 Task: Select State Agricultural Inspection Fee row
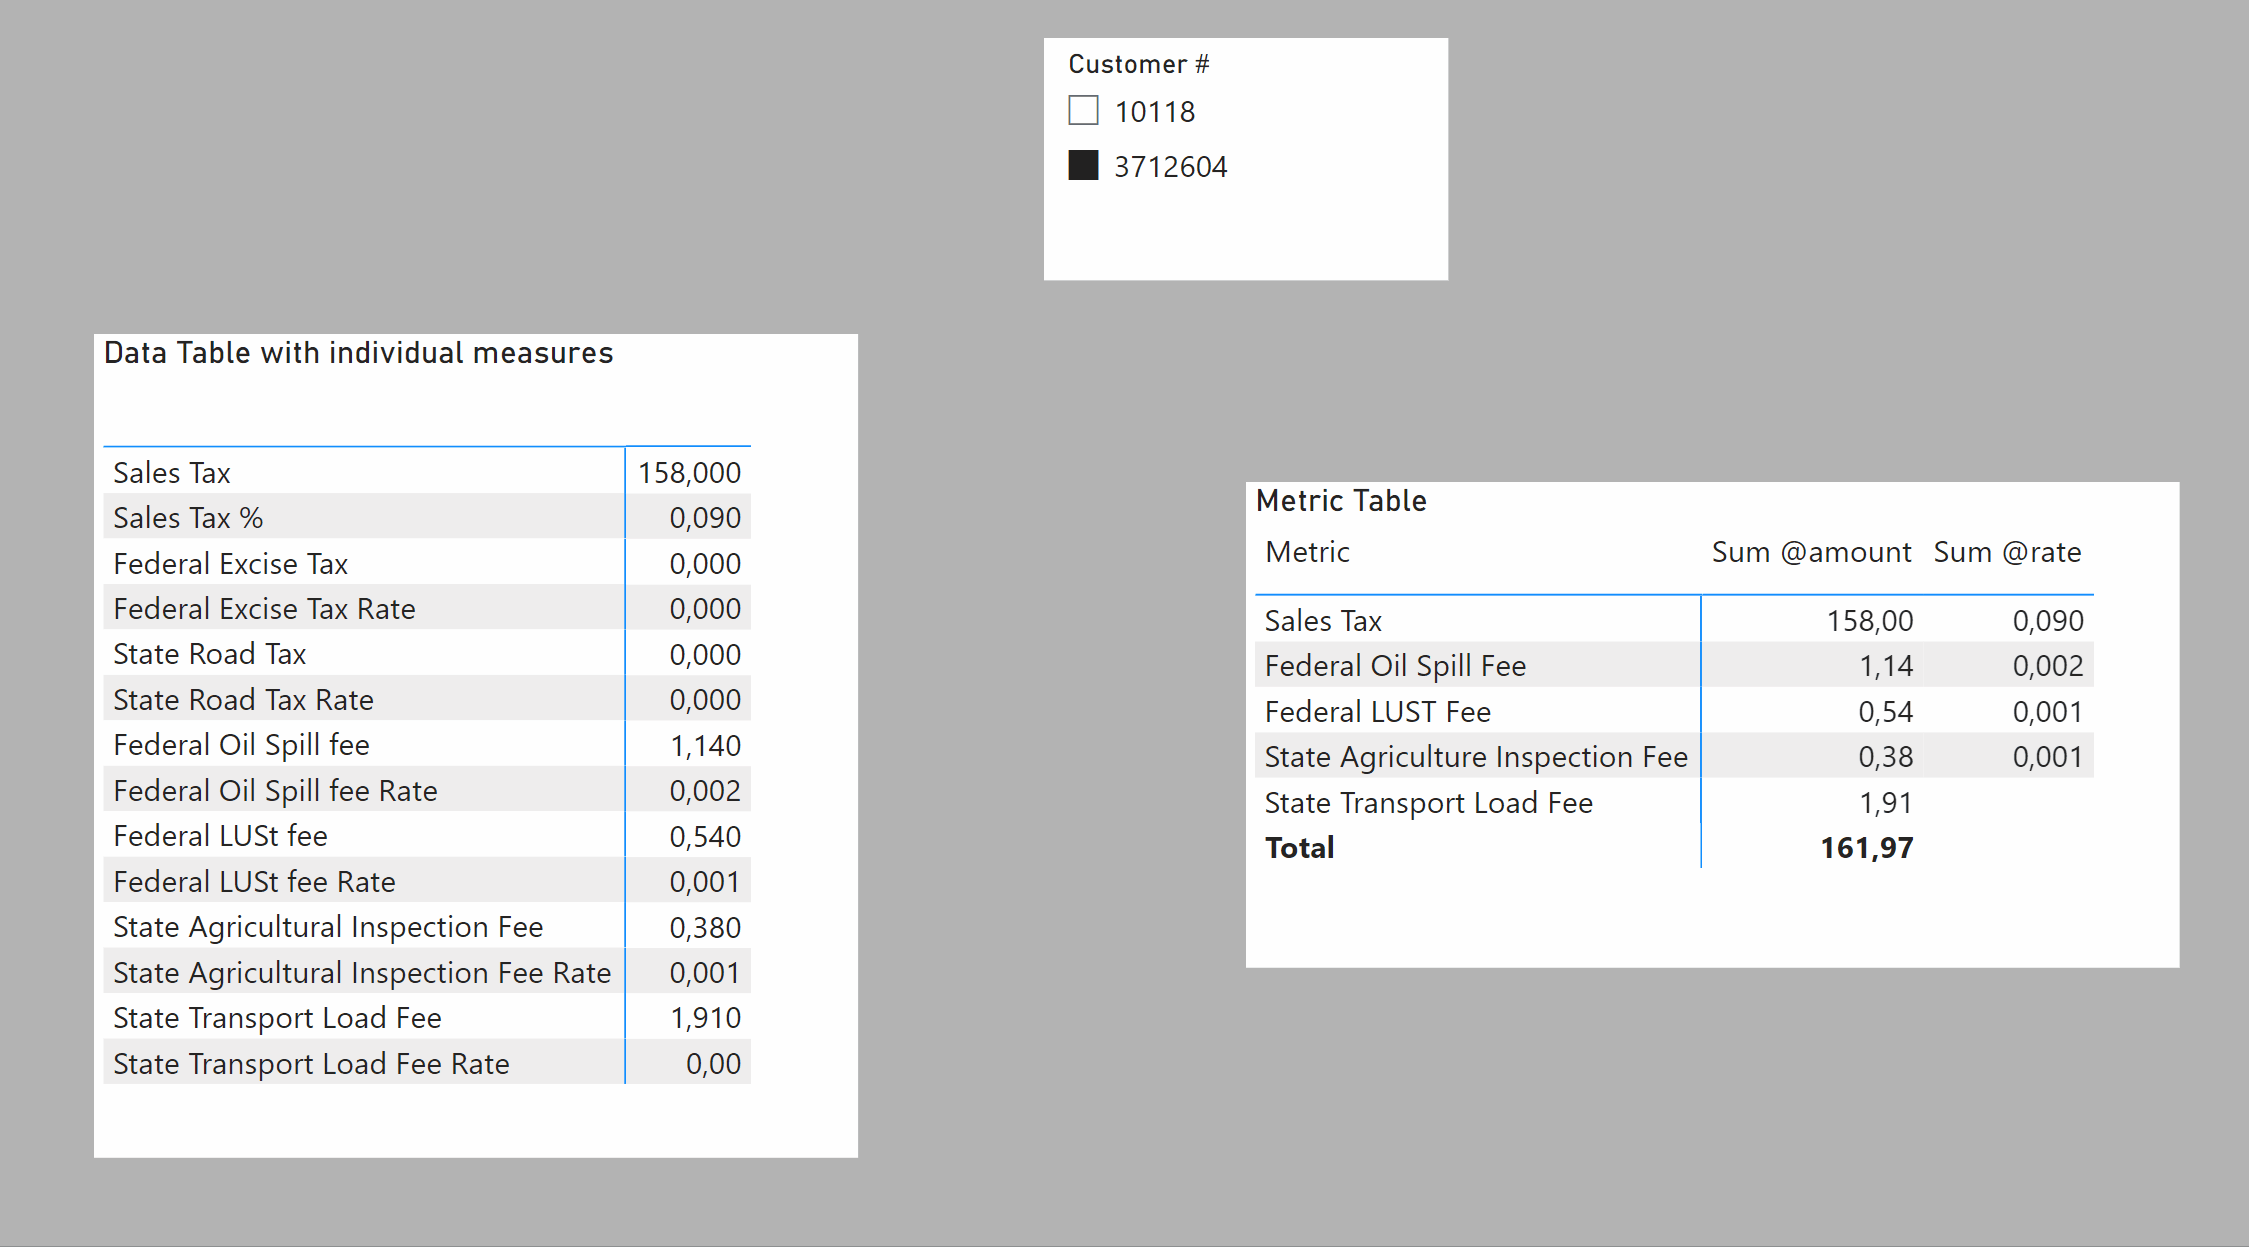(x=427, y=927)
